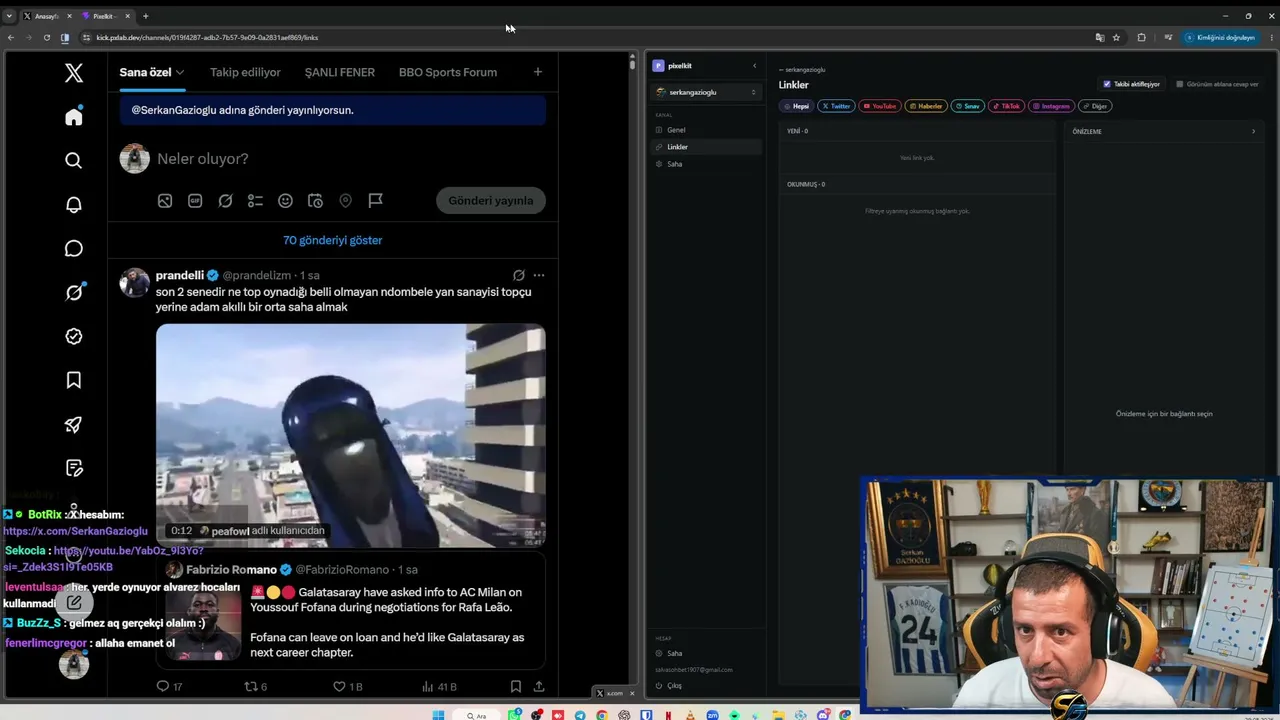The height and width of the screenshot is (720, 1280).
Task: Open X search from the sidebar
Action: click(73, 160)
